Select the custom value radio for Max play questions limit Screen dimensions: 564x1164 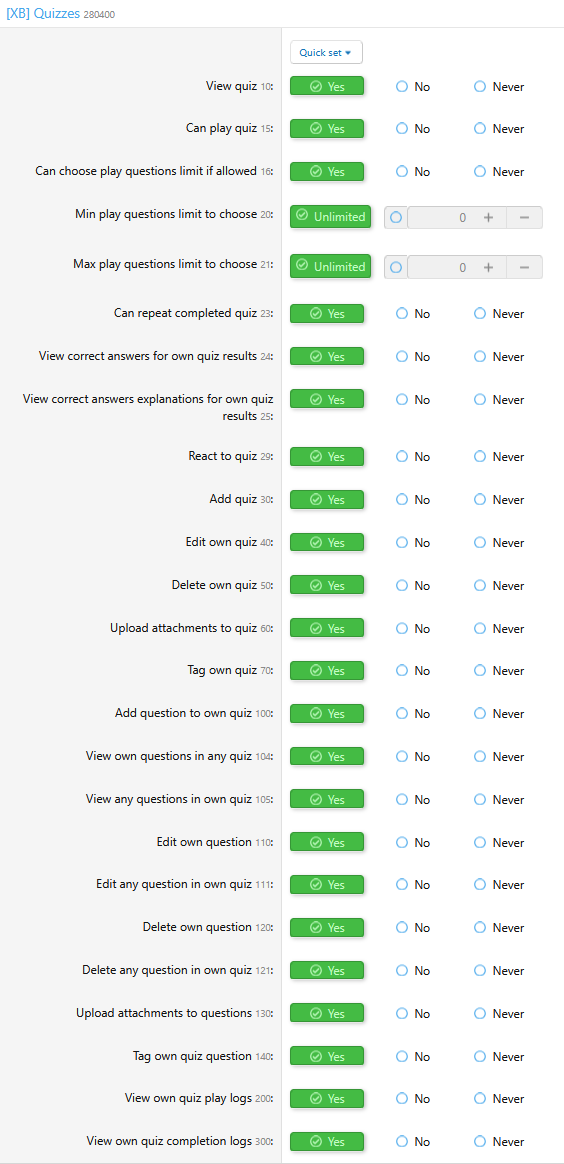[396, 267]
